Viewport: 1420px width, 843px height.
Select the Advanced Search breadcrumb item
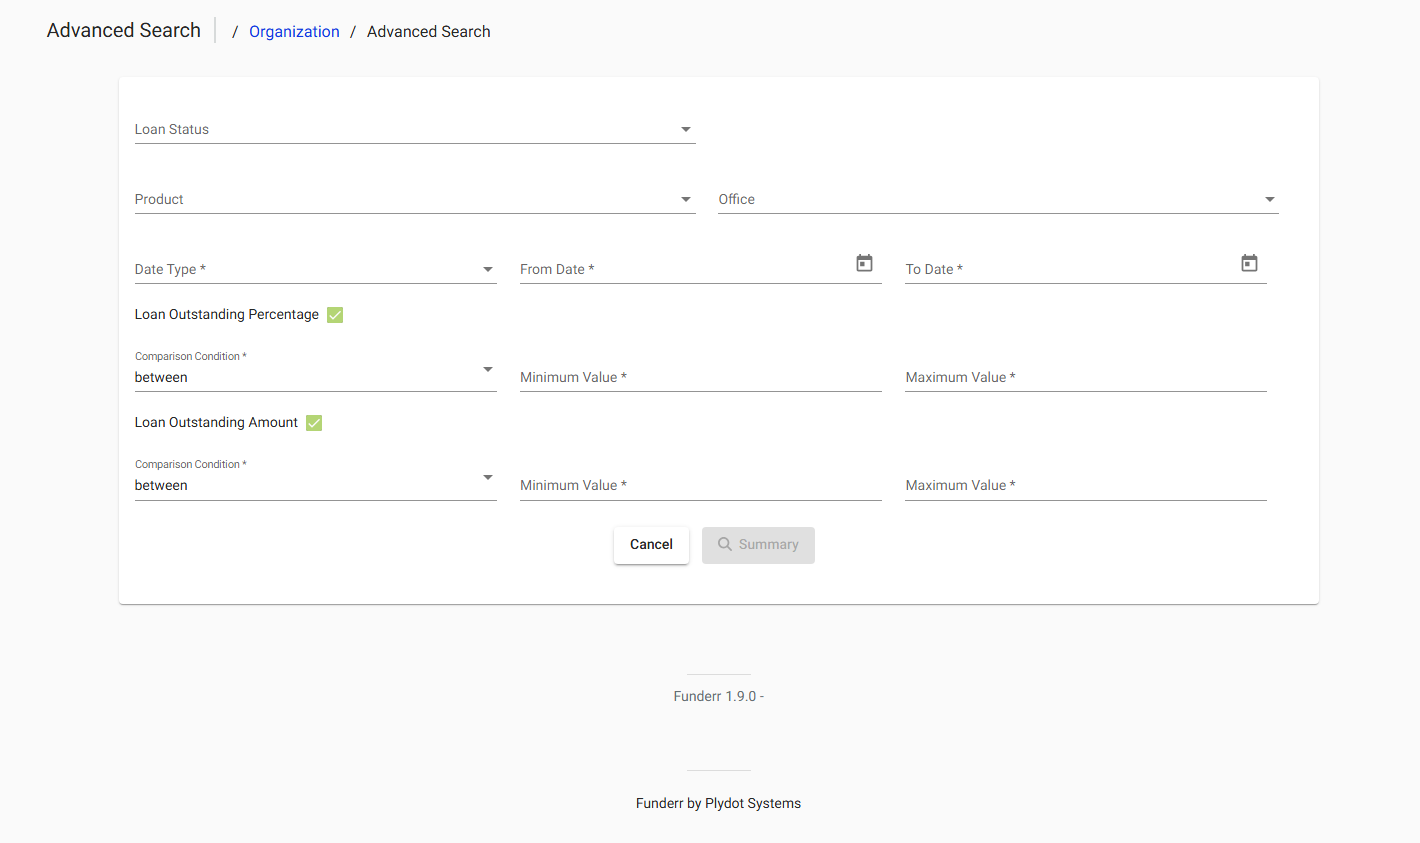tap(428, 31)
